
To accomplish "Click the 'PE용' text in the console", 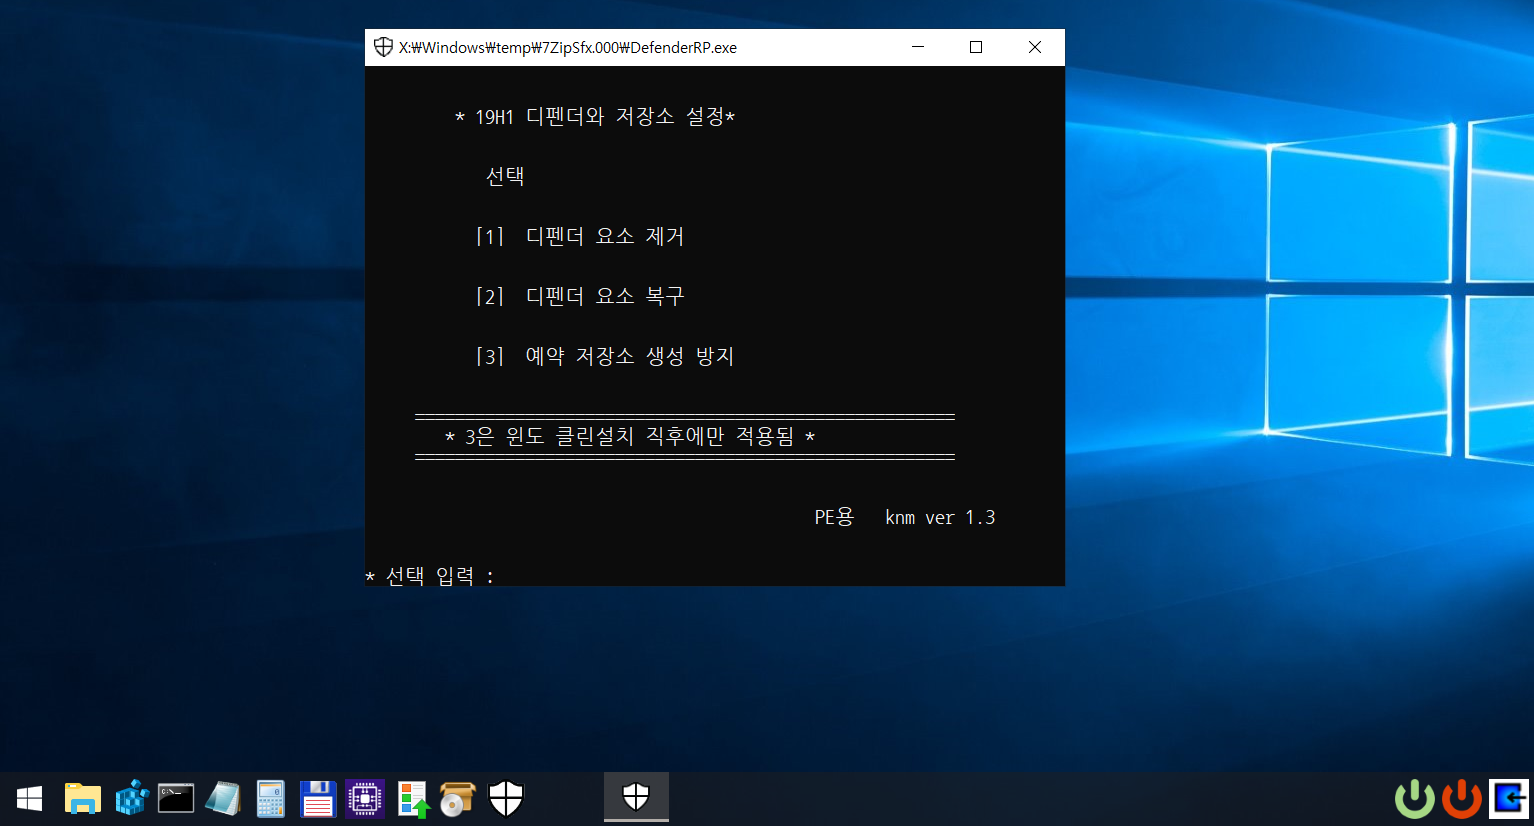I will (834, 517).
